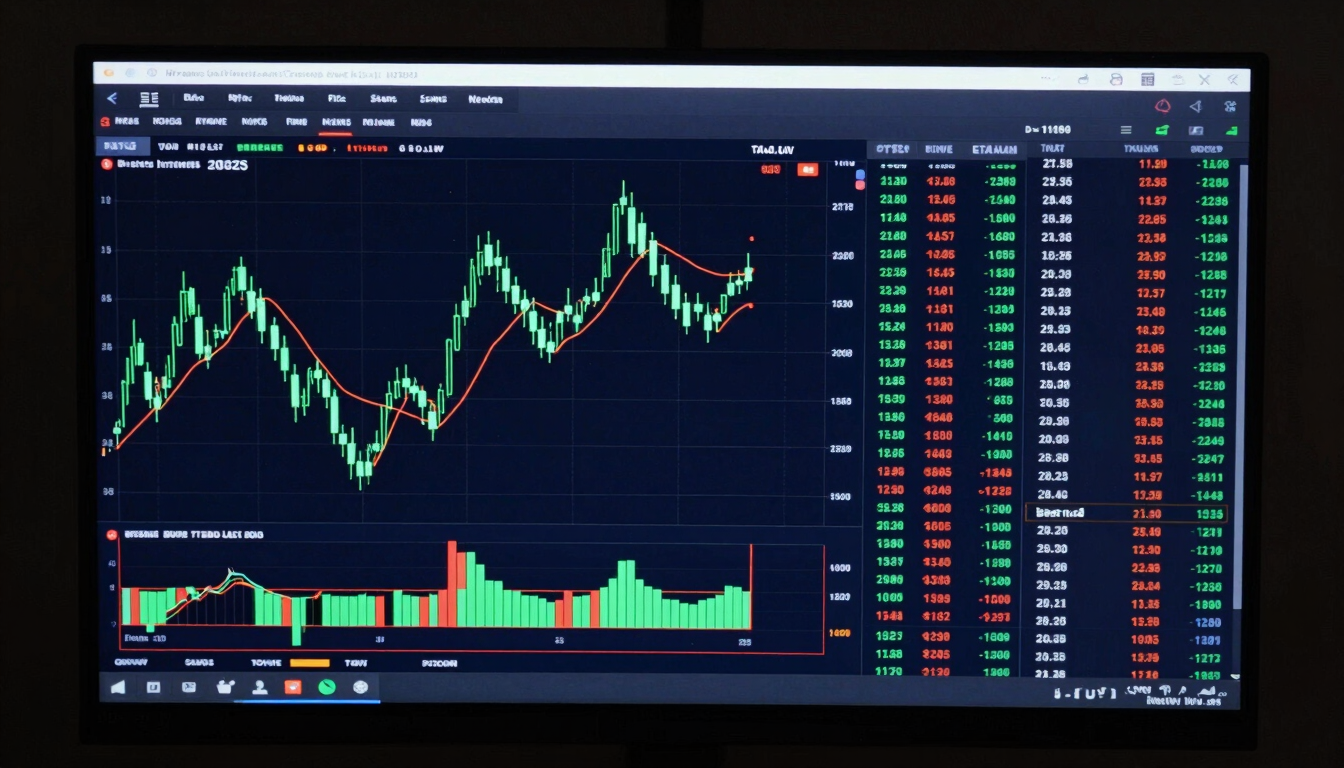Click the 2082S chart title value
Image resolution: width=1344 pixels, height=768 pixels.
tap(228, 165)
